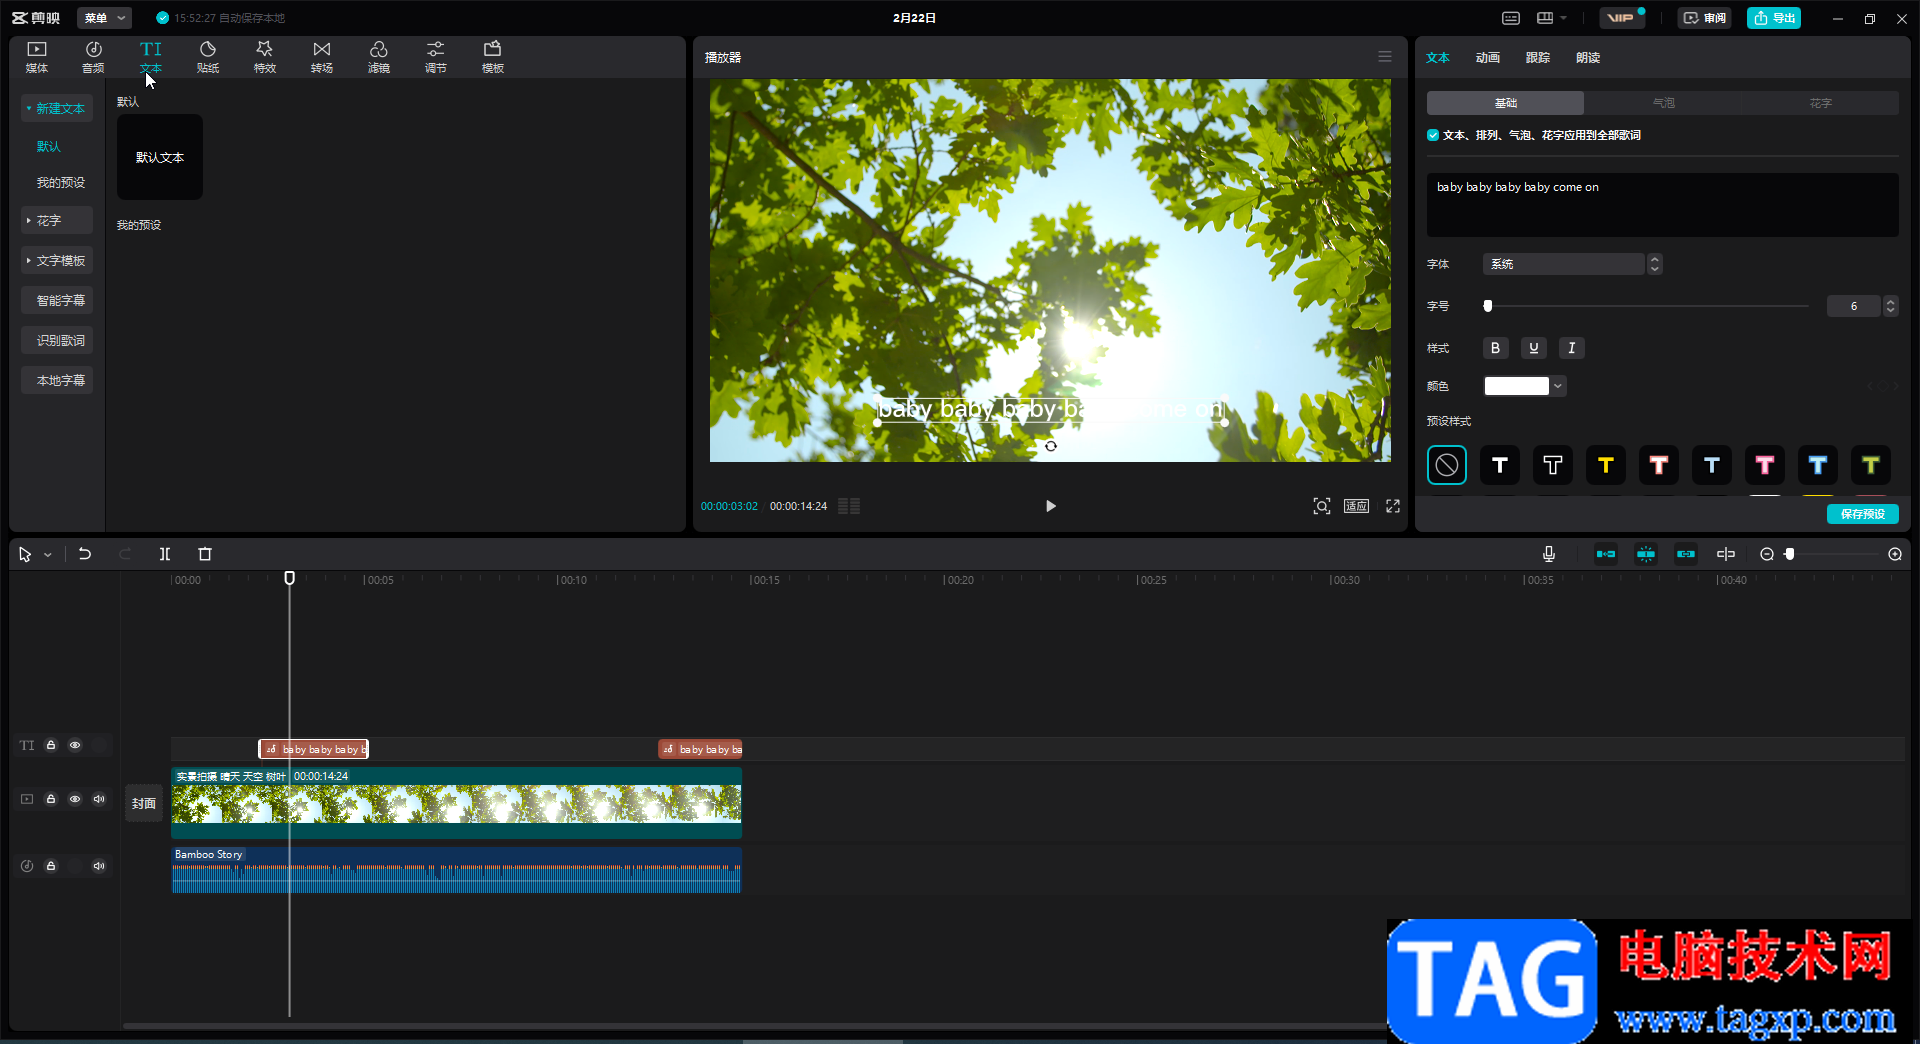Open the 媒体 (Media) panel icon

(x=37, y=57)
